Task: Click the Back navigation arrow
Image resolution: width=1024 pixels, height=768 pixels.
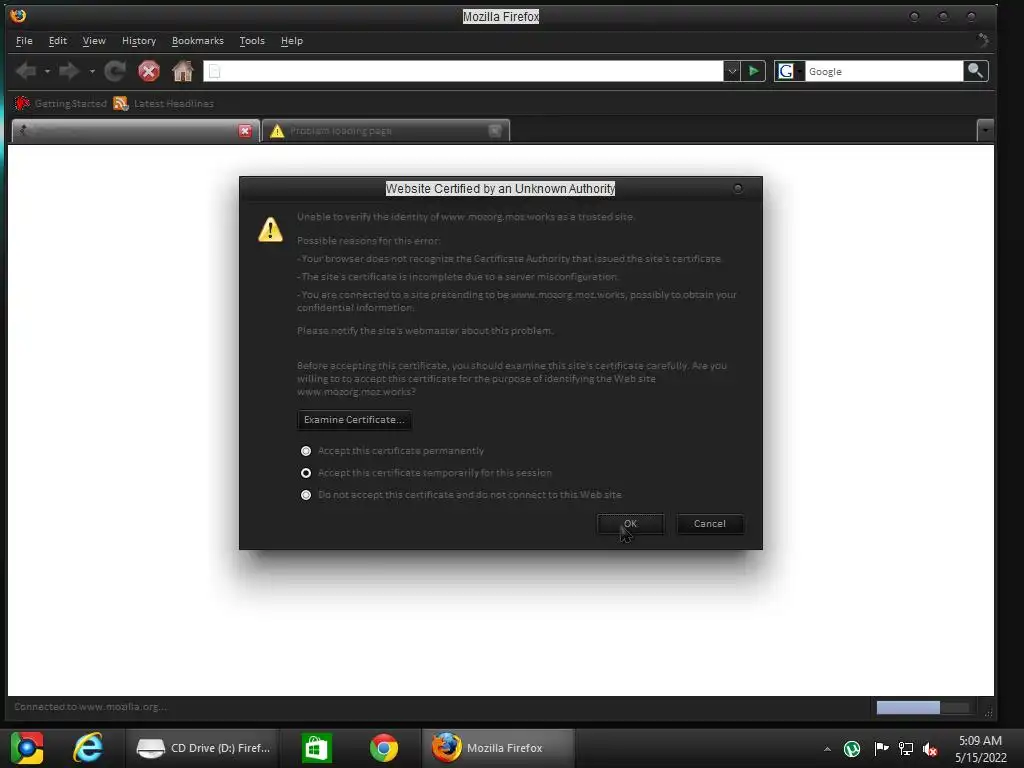Action: (x=26, y=71)
